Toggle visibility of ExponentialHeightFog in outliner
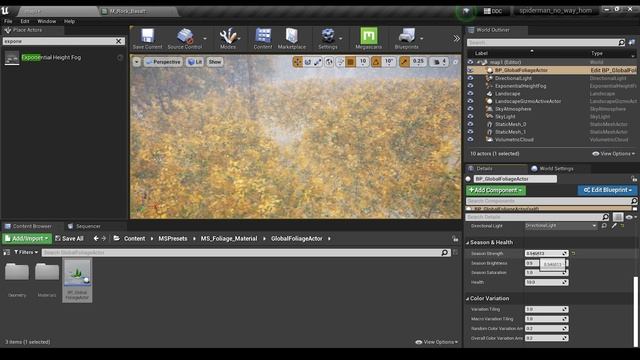The height and width of the screenshot is (360, 640). pos(470,86)
